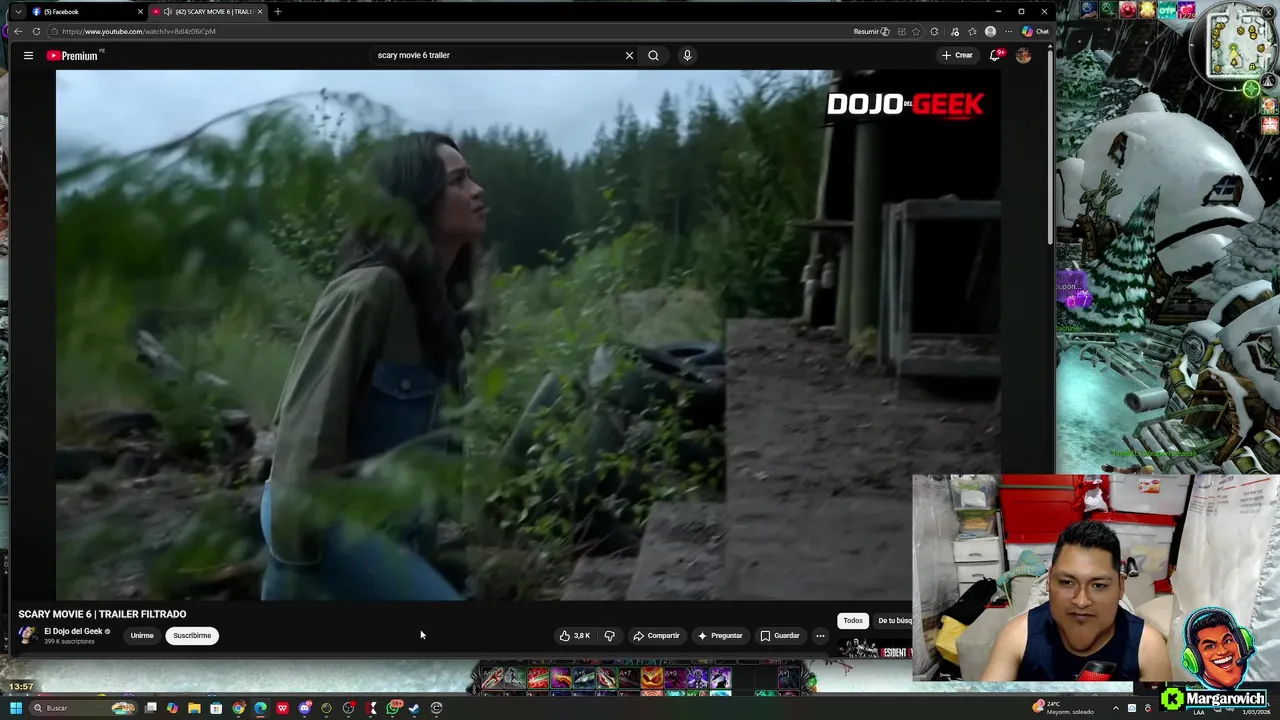Open Google Chrome from the taskbar
The image size is (1280, 720).
coord(238,708)
